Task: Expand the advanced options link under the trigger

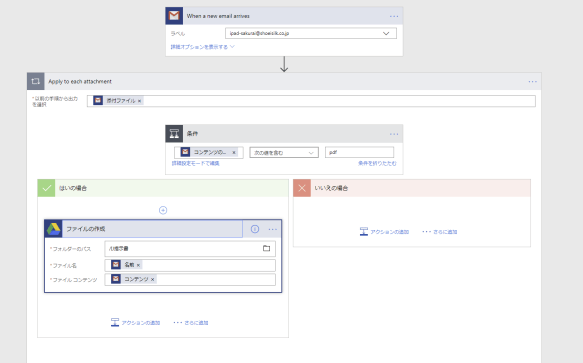Action: point(202,47)
